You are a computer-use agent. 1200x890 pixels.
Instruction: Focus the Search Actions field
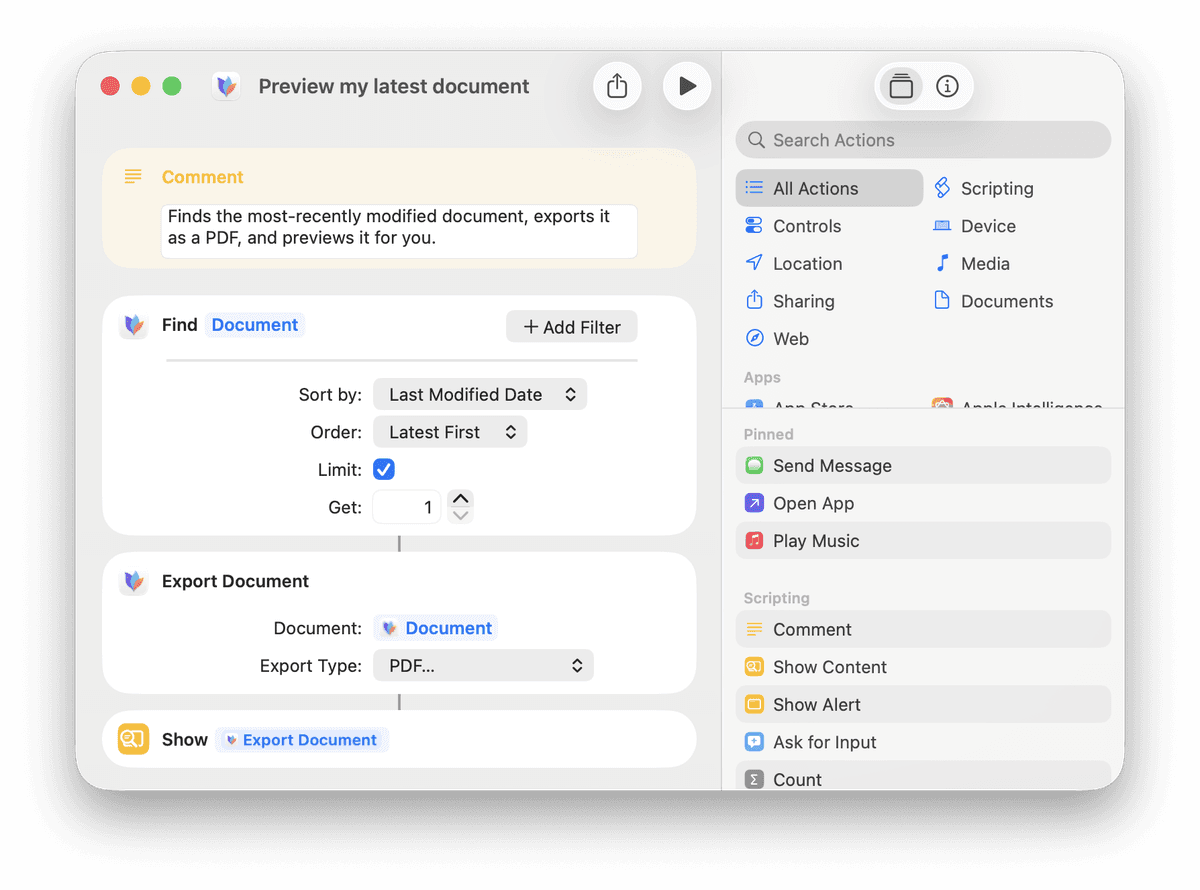923,140
